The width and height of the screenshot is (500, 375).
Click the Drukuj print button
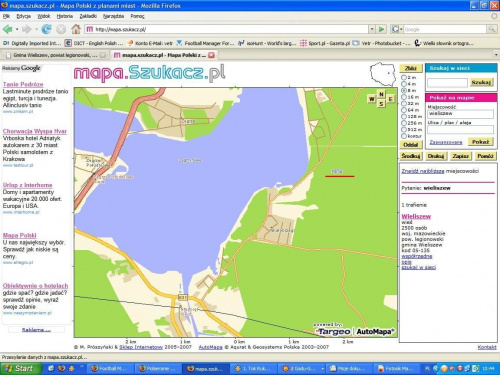click(436, 156)
